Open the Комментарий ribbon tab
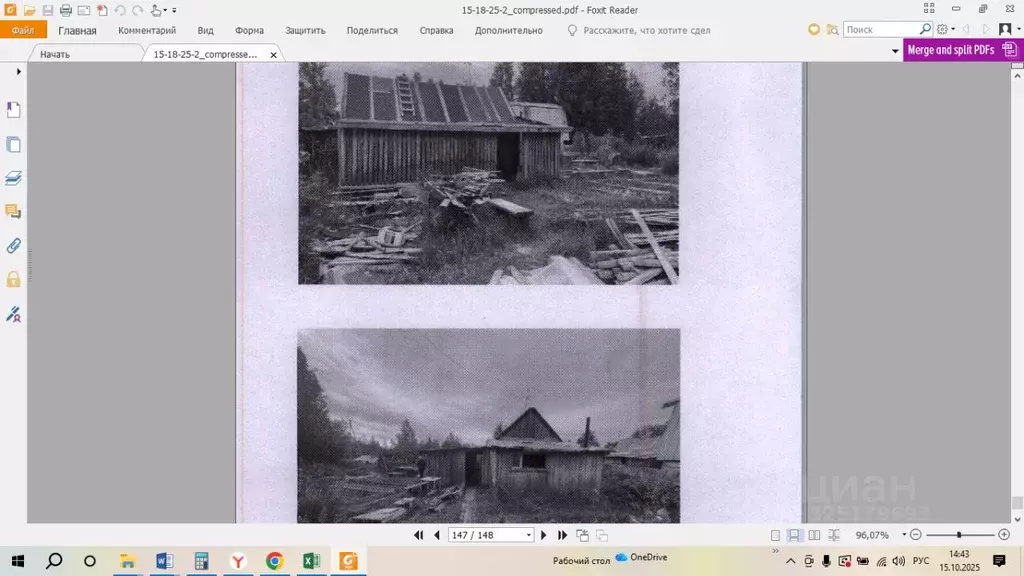 coord(147,30)
